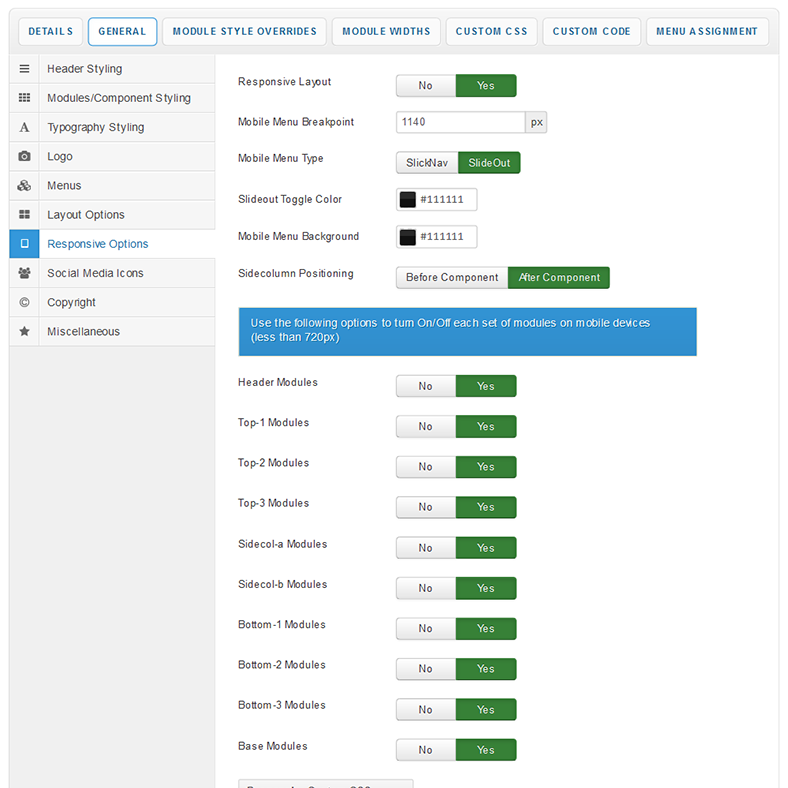Click the Social Media Icons people icon

(x=24, y=273)
